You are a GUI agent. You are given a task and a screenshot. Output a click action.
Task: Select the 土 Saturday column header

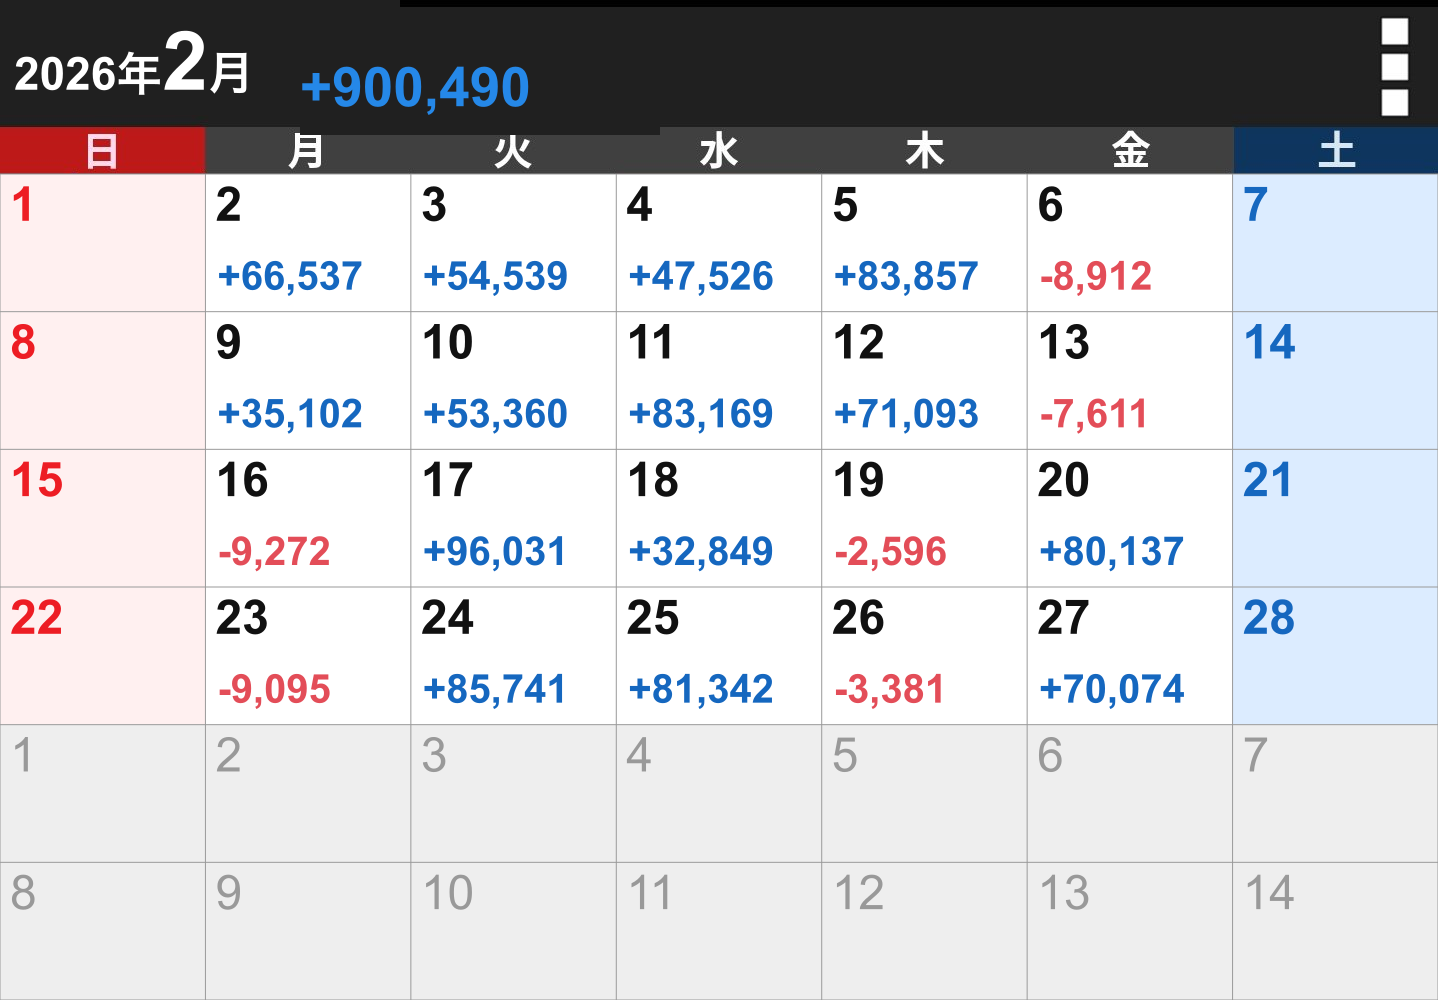[x=1336, y=151]
